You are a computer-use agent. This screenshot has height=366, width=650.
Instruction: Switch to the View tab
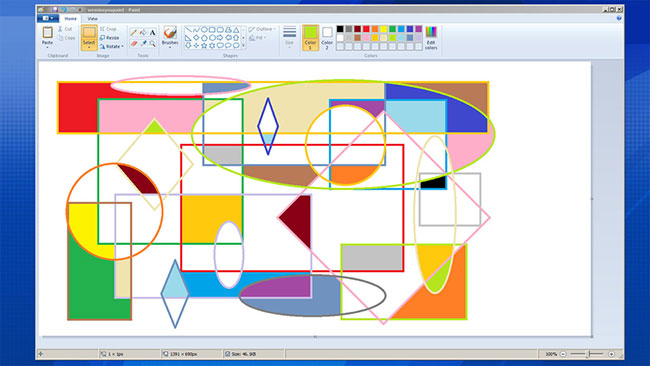pyautogui.click(x=92, y=19)
